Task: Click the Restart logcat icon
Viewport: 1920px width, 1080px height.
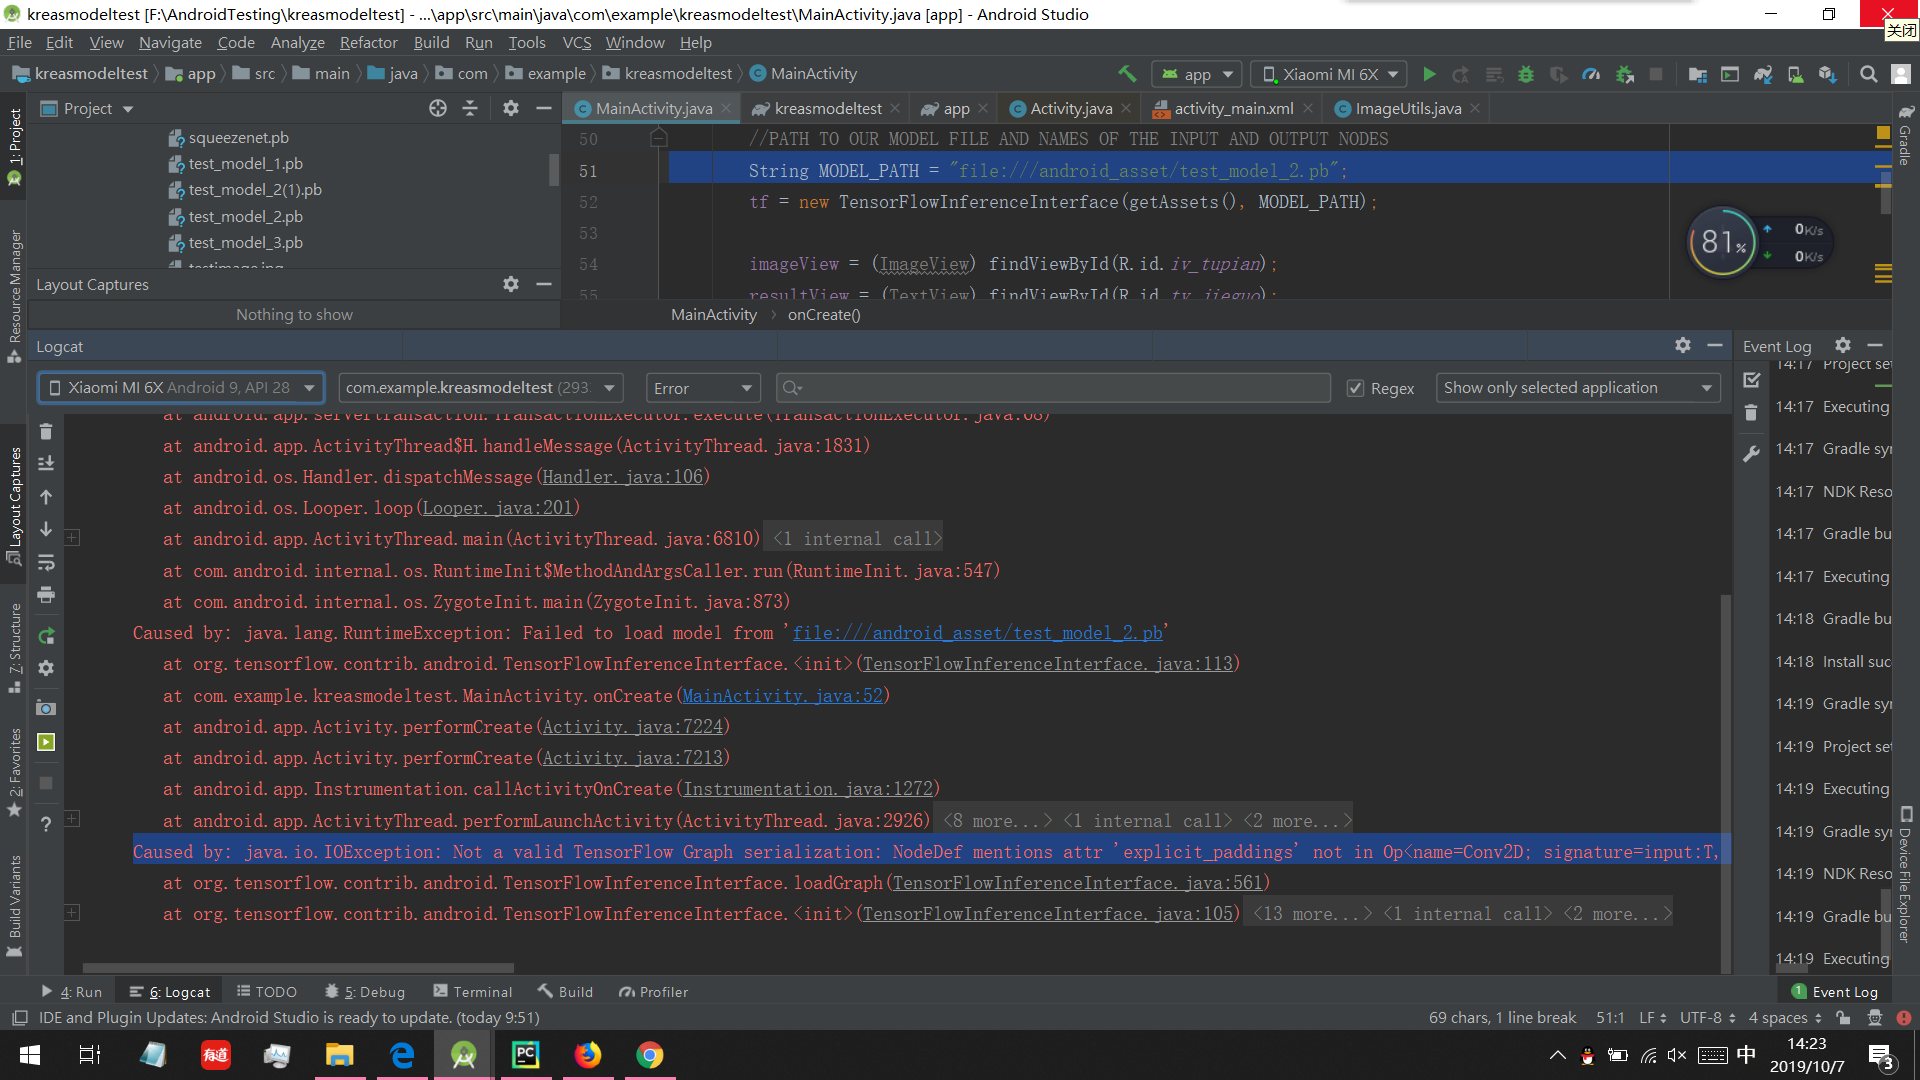Action: click(46, 636)
